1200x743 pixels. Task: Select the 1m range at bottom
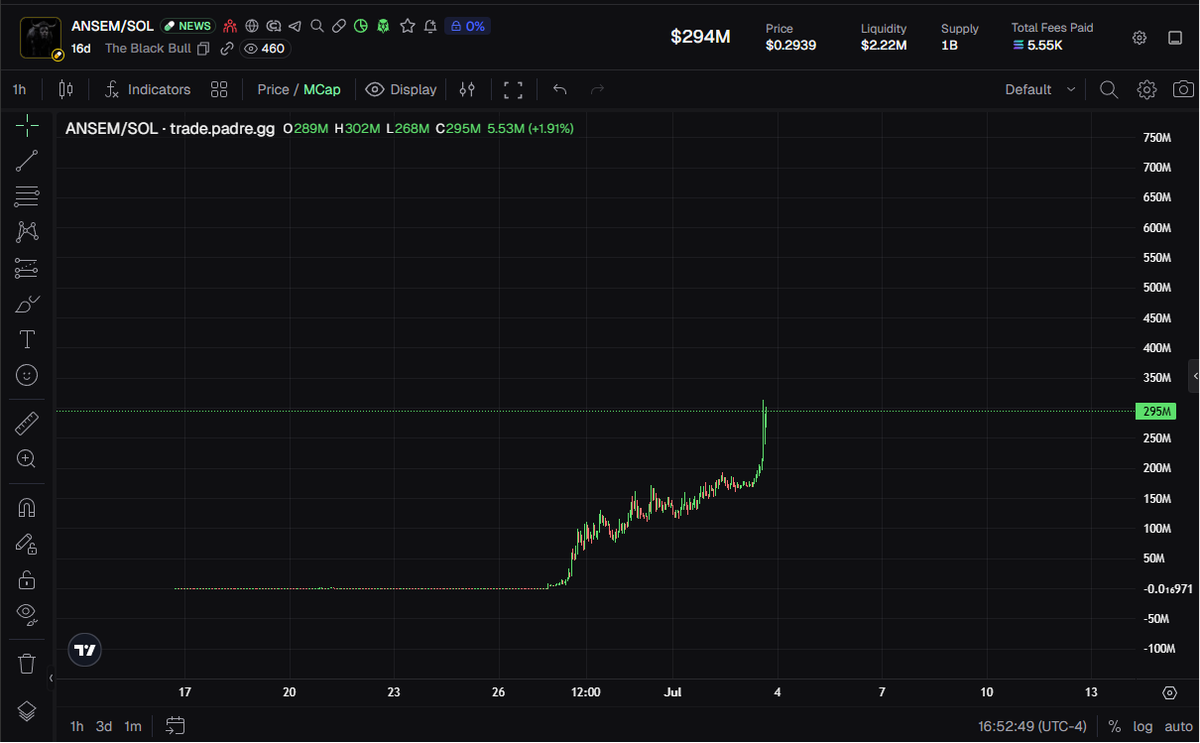pos(133,726)
